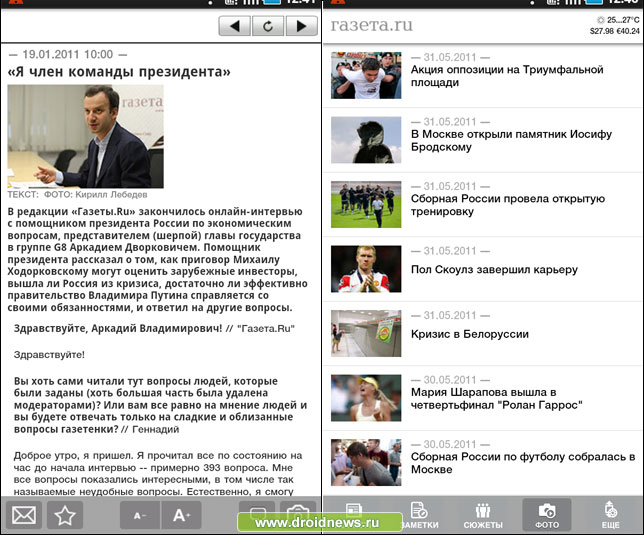Open the ЕЩЕ tab

click(x=611, y=515)
